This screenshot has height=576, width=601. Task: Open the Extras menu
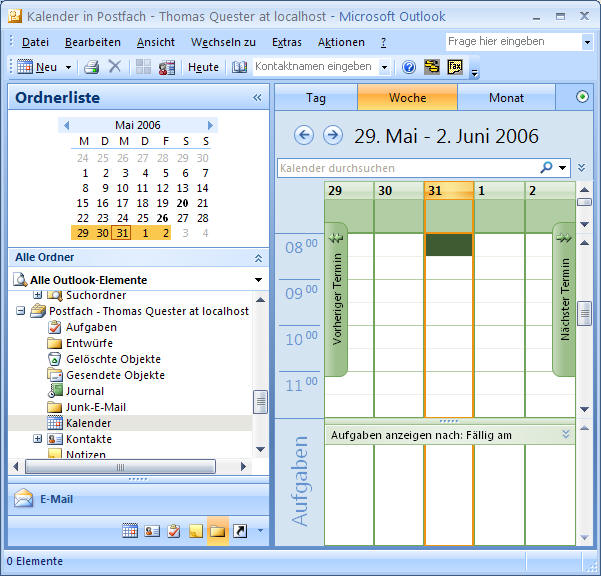287,42
